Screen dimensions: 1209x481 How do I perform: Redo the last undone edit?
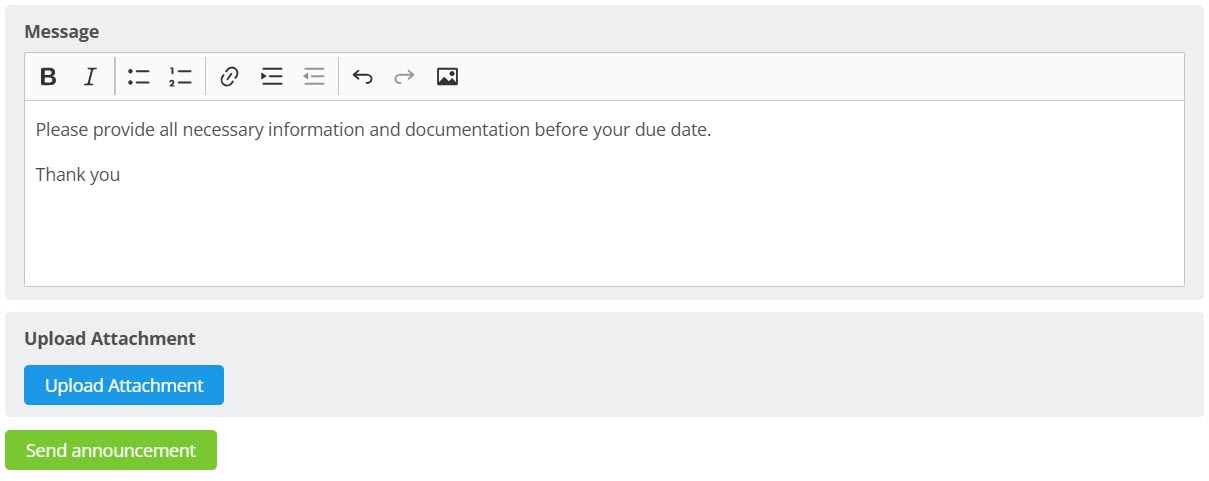point(404,77)
